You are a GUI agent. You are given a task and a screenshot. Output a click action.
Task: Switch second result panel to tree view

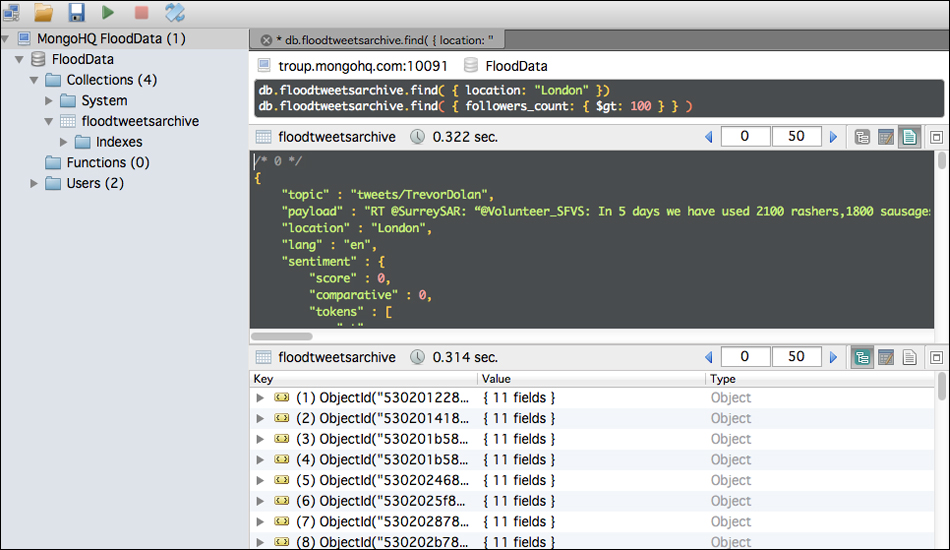click(862, 357)
